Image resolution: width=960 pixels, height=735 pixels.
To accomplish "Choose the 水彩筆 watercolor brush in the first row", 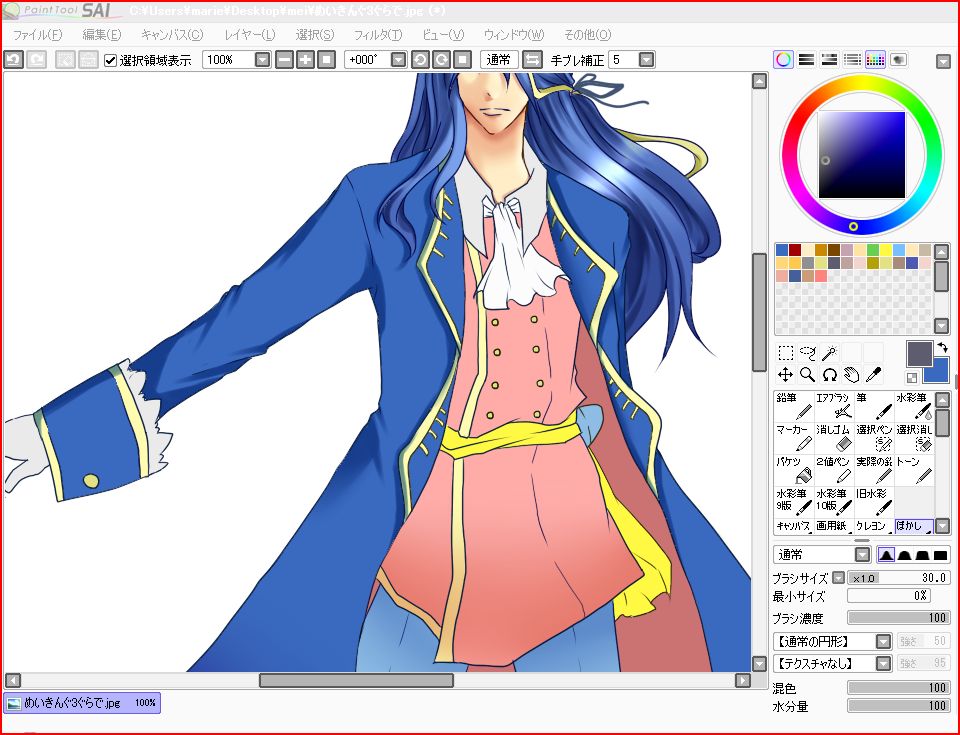I will coord(914,407).
